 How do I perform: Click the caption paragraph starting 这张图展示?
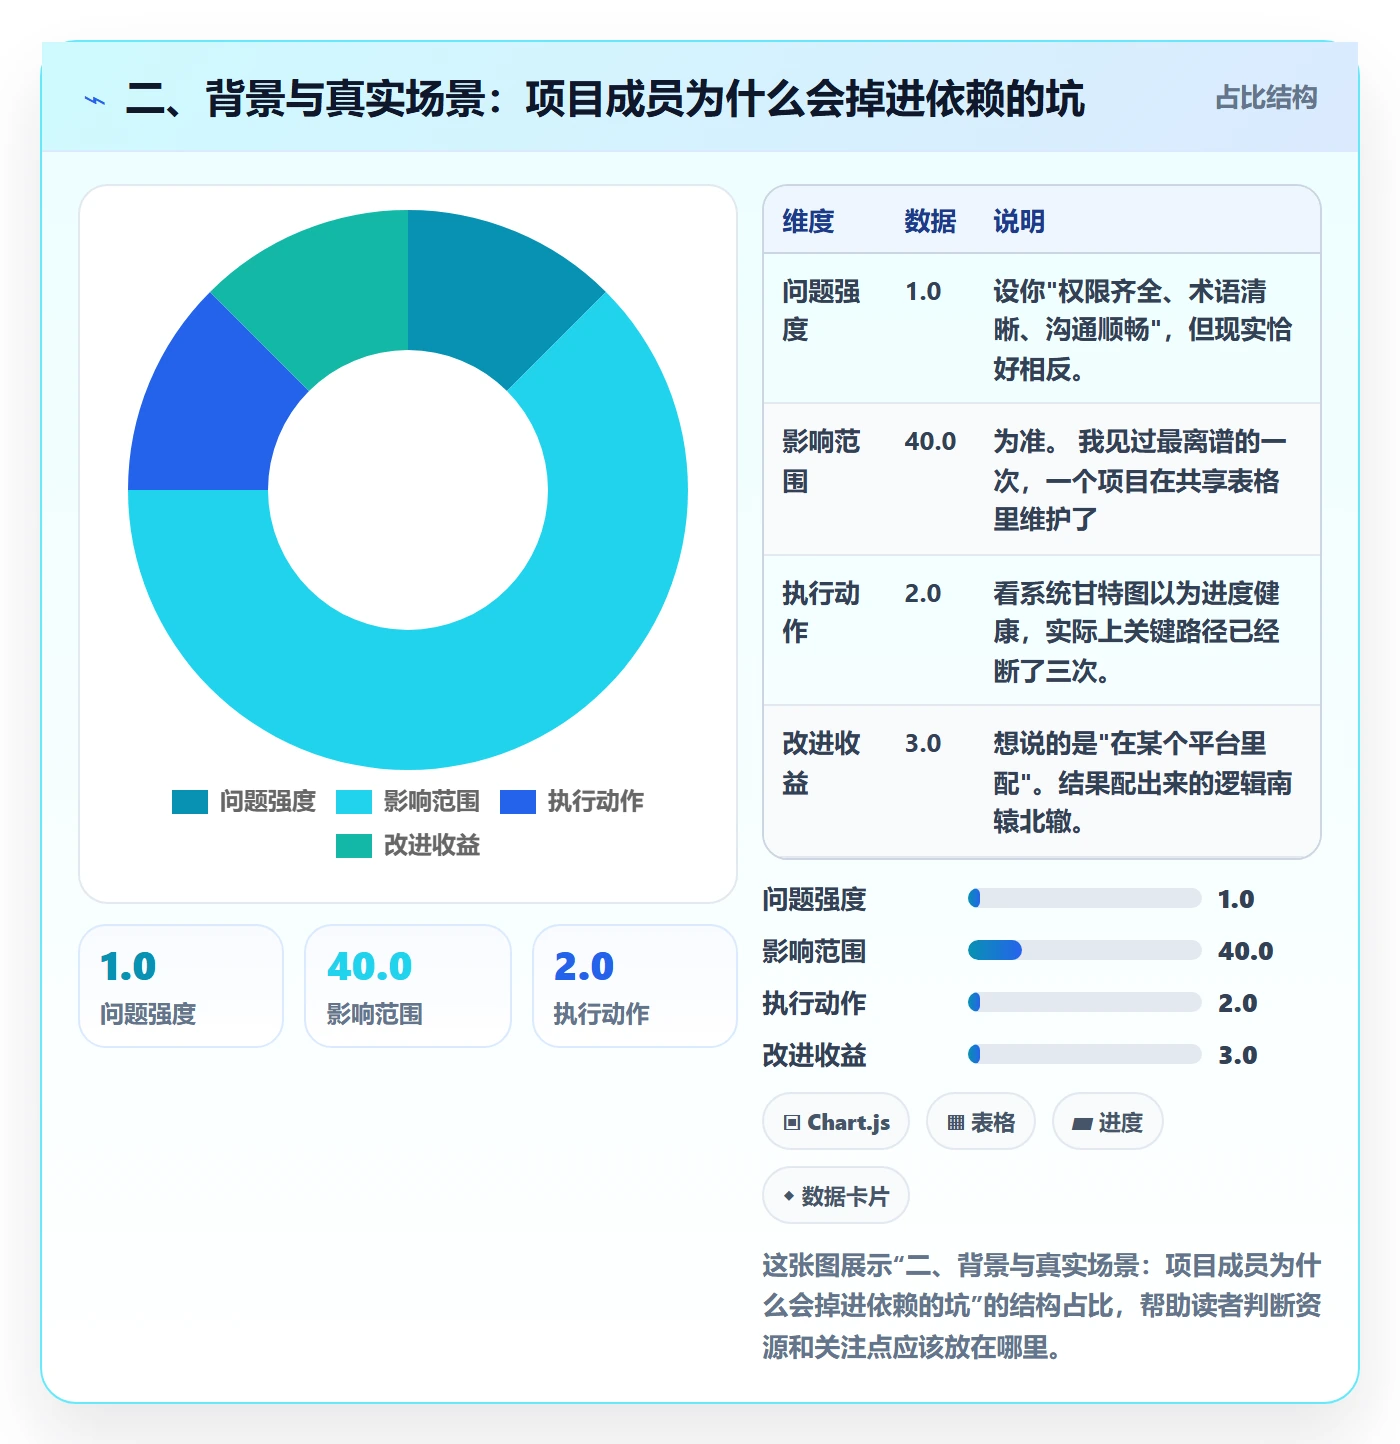1042,1306
